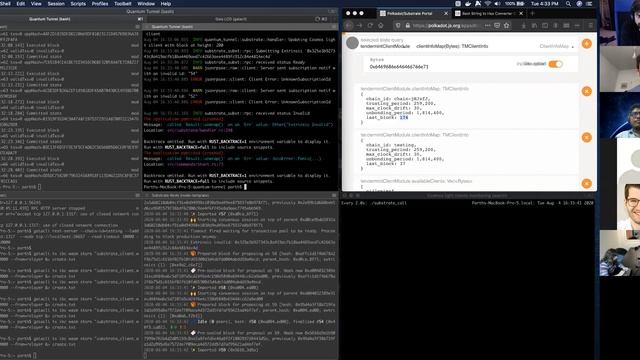Close the Polkadot/Substrate Portal tab
The image size is (640, 360).
coord(446,13)
